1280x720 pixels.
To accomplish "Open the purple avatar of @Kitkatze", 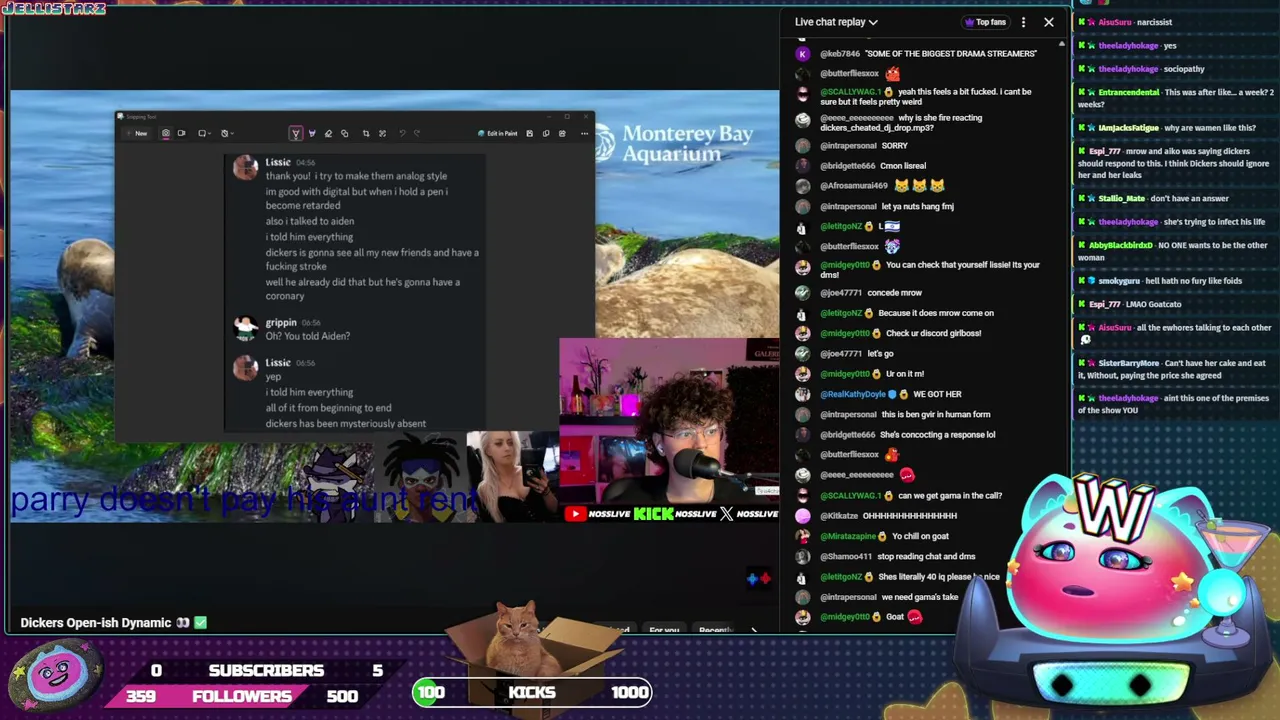I will (802, 516).
